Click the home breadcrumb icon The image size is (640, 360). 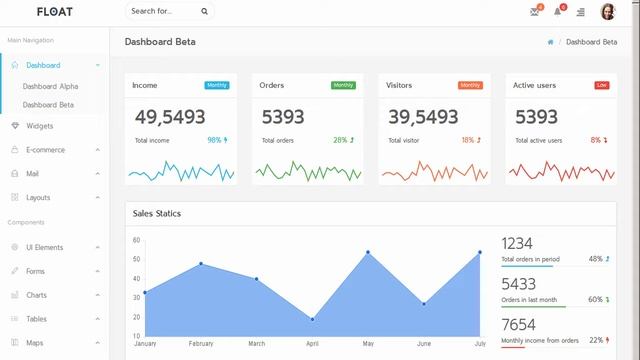[x=550, y=42]
